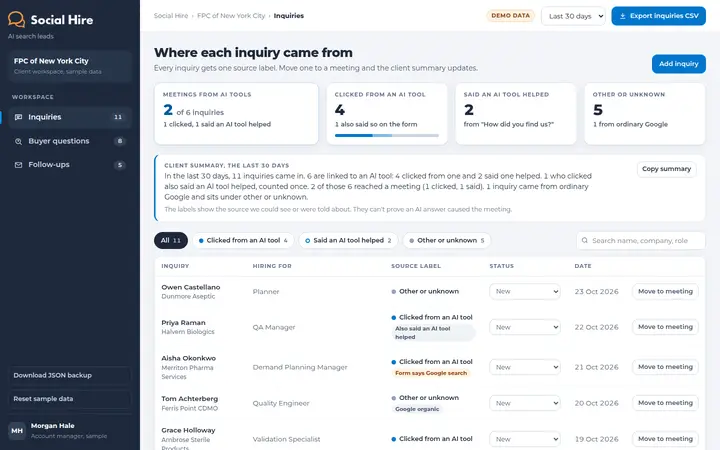The image size is (720, 450).
Task: Click the Other or unknown stat card
Action: 644,113
